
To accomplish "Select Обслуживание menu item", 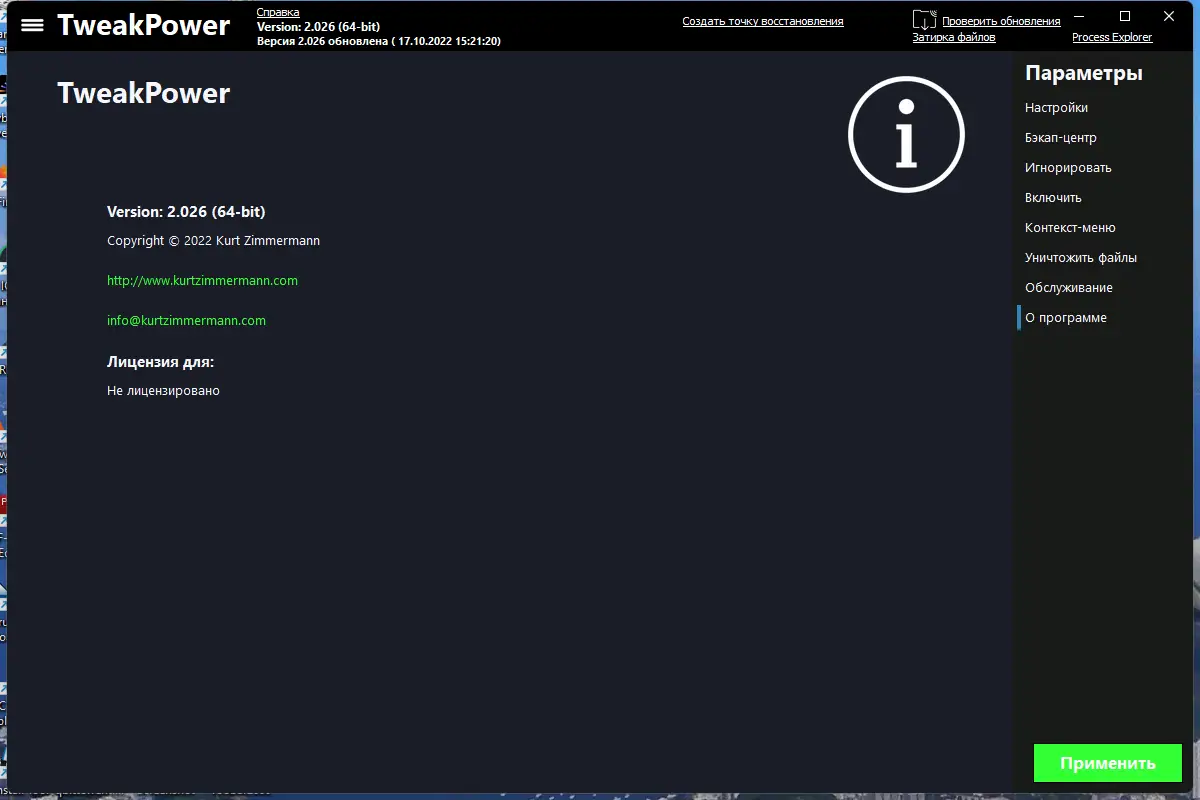I will pos(1069,288).
